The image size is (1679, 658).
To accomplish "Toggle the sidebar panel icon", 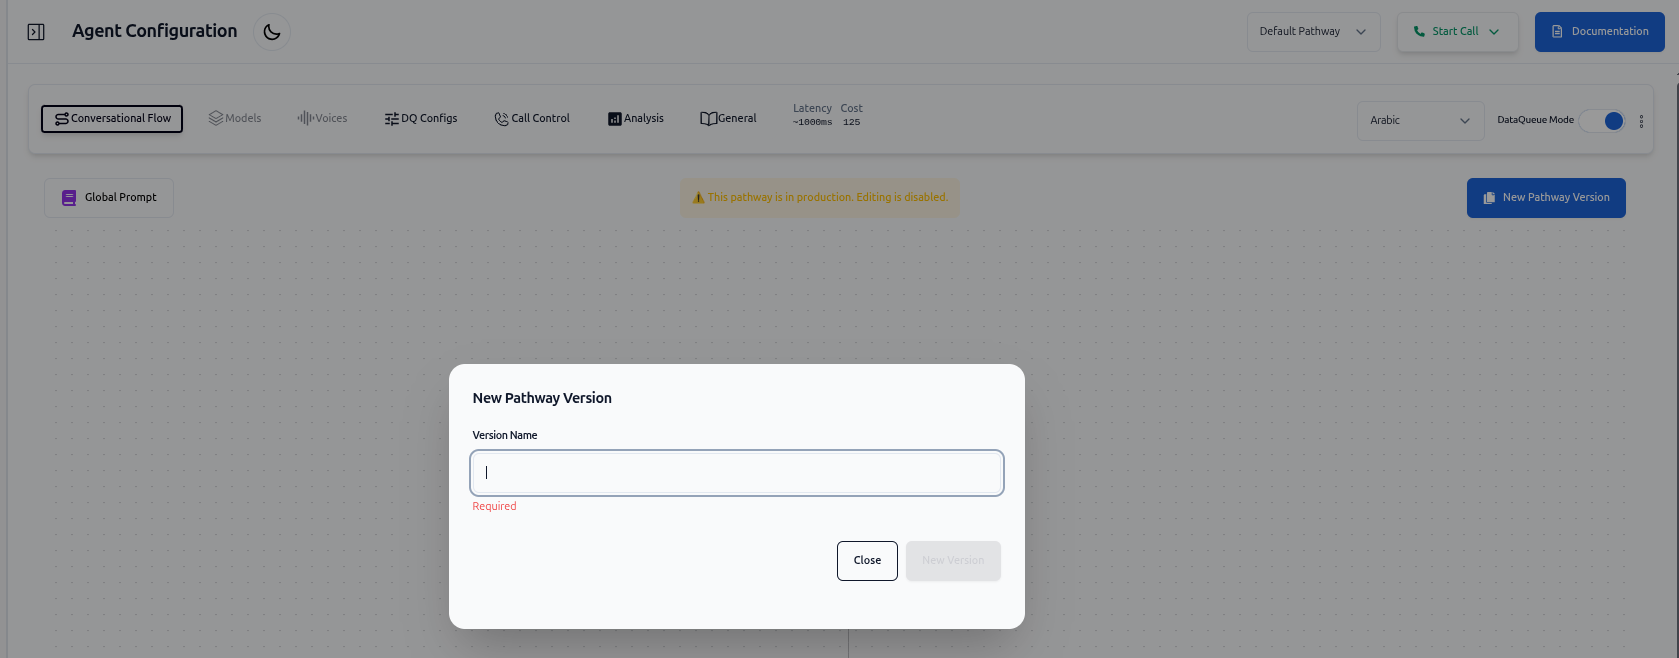I will click(x=36, y=32).
